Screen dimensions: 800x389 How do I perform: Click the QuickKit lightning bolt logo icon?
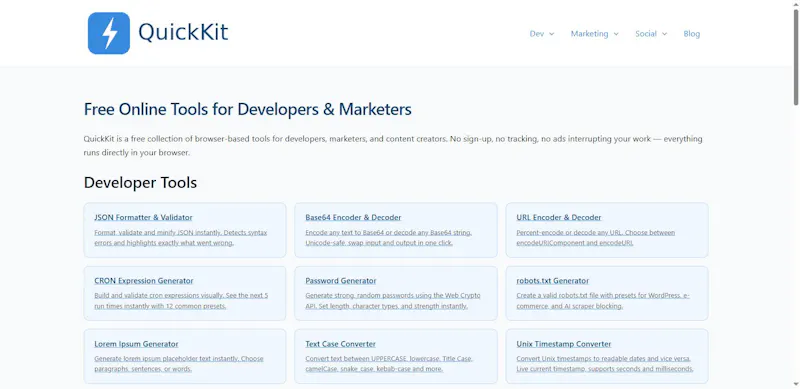point(109,33)
